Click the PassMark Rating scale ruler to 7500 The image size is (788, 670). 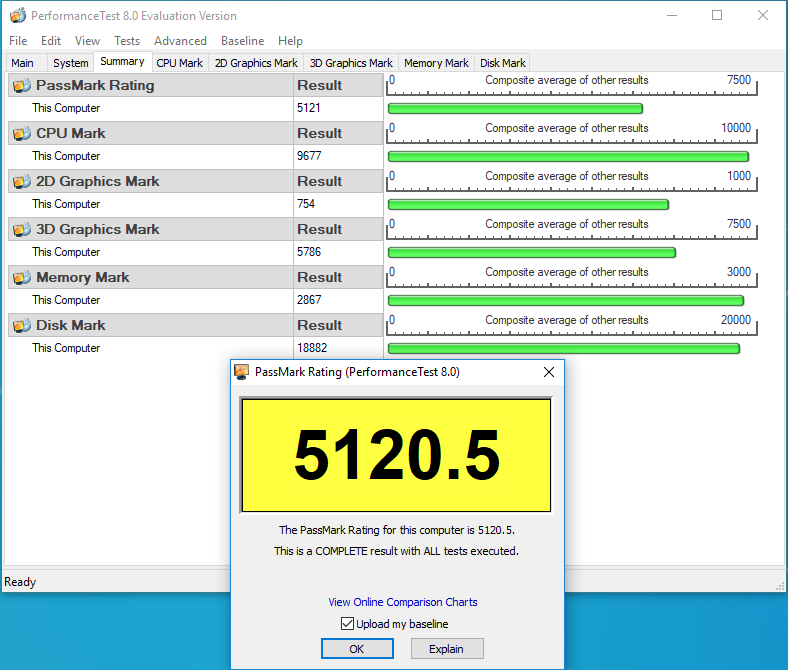[x=572, y=85]
